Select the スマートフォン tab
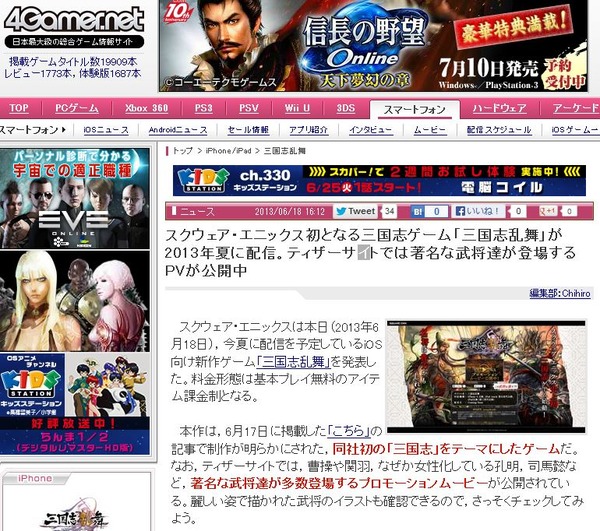 414,110
